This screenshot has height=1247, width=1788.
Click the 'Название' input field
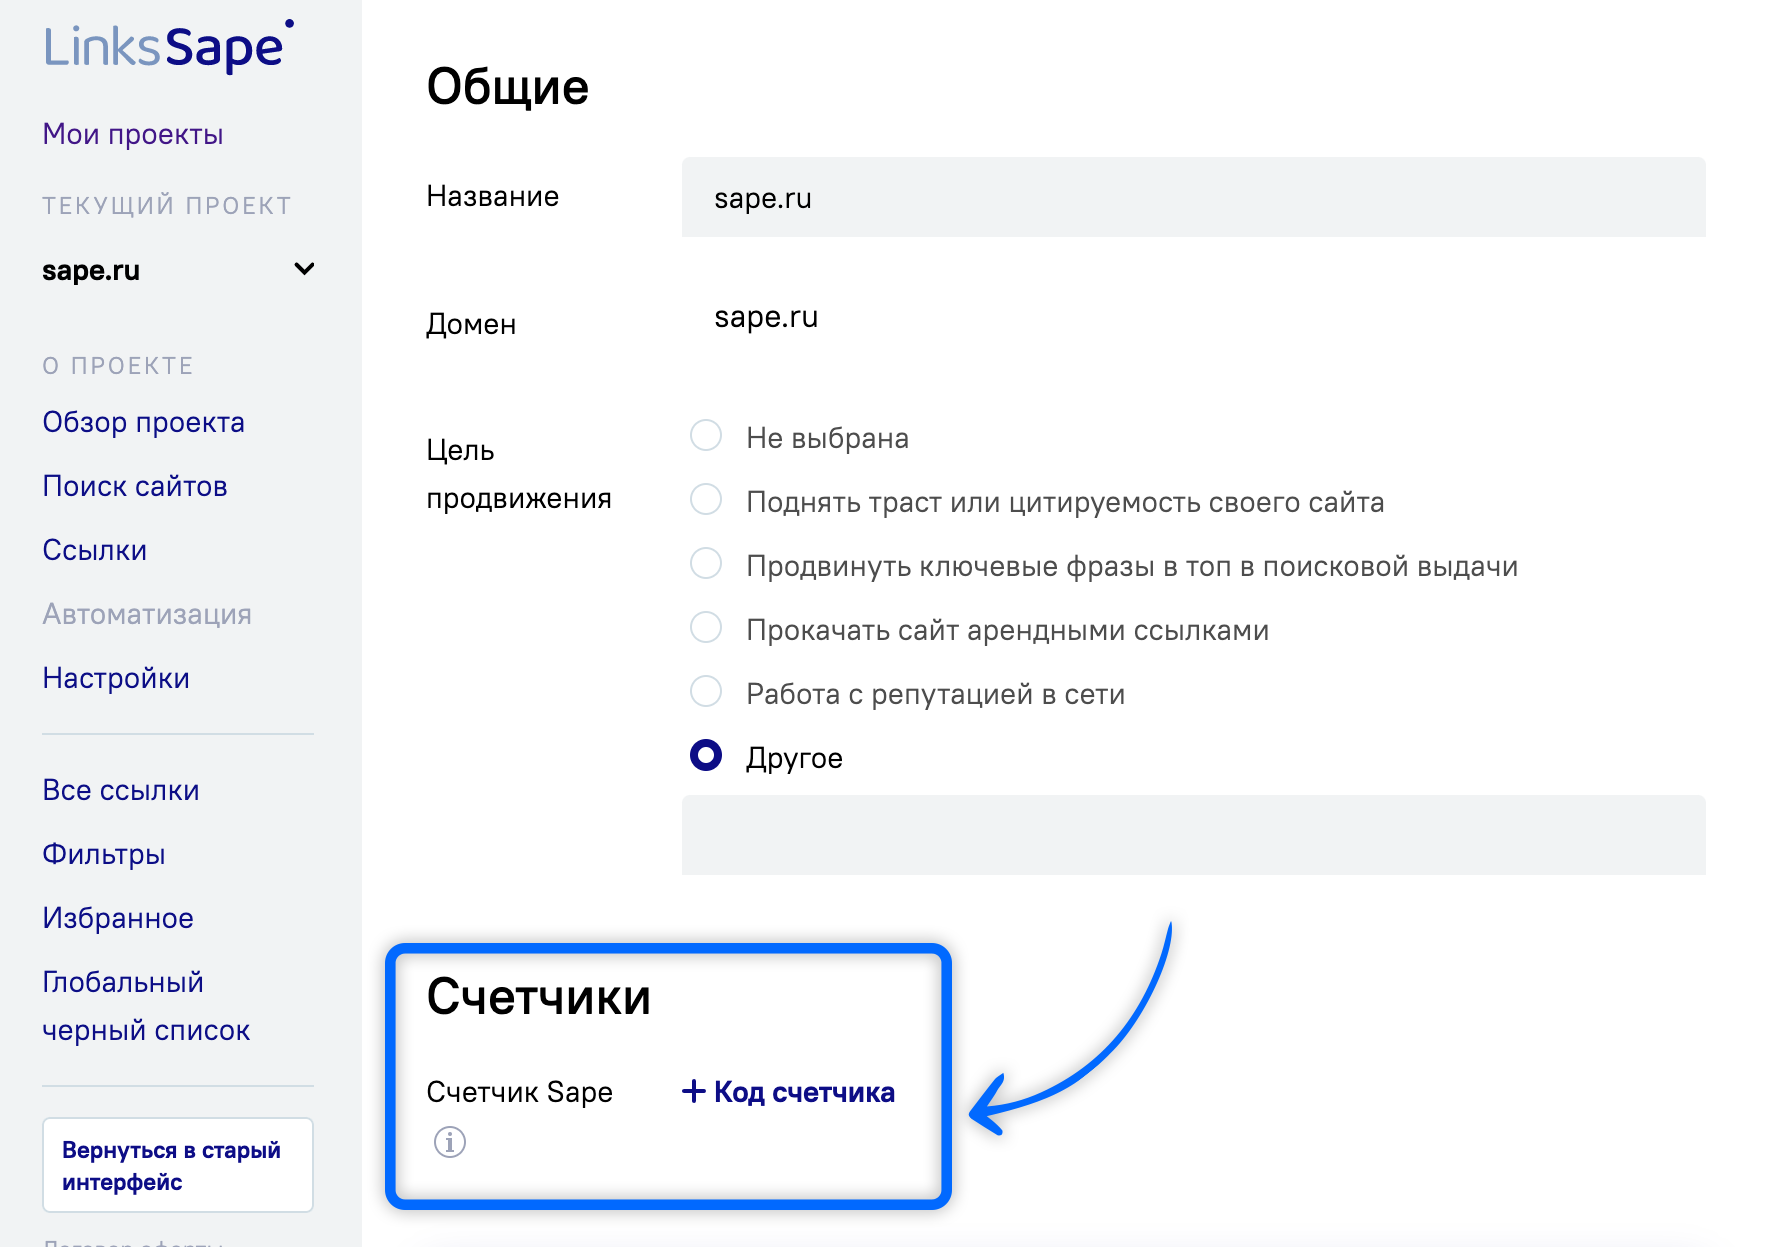(x=1194, y=197)
